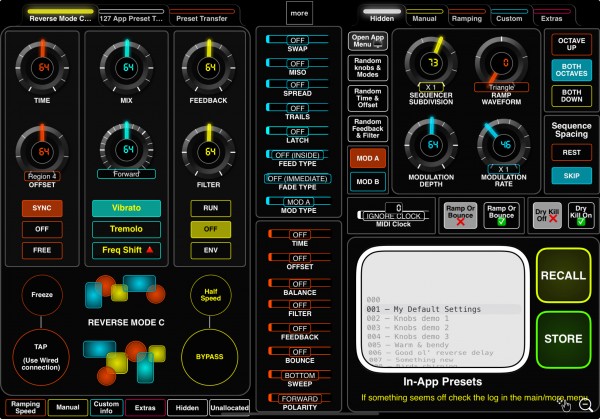Toggle the SWEEP switch set to BOTTOM
This screenshot has height=419, width=600.
click(x=300, y=375)
